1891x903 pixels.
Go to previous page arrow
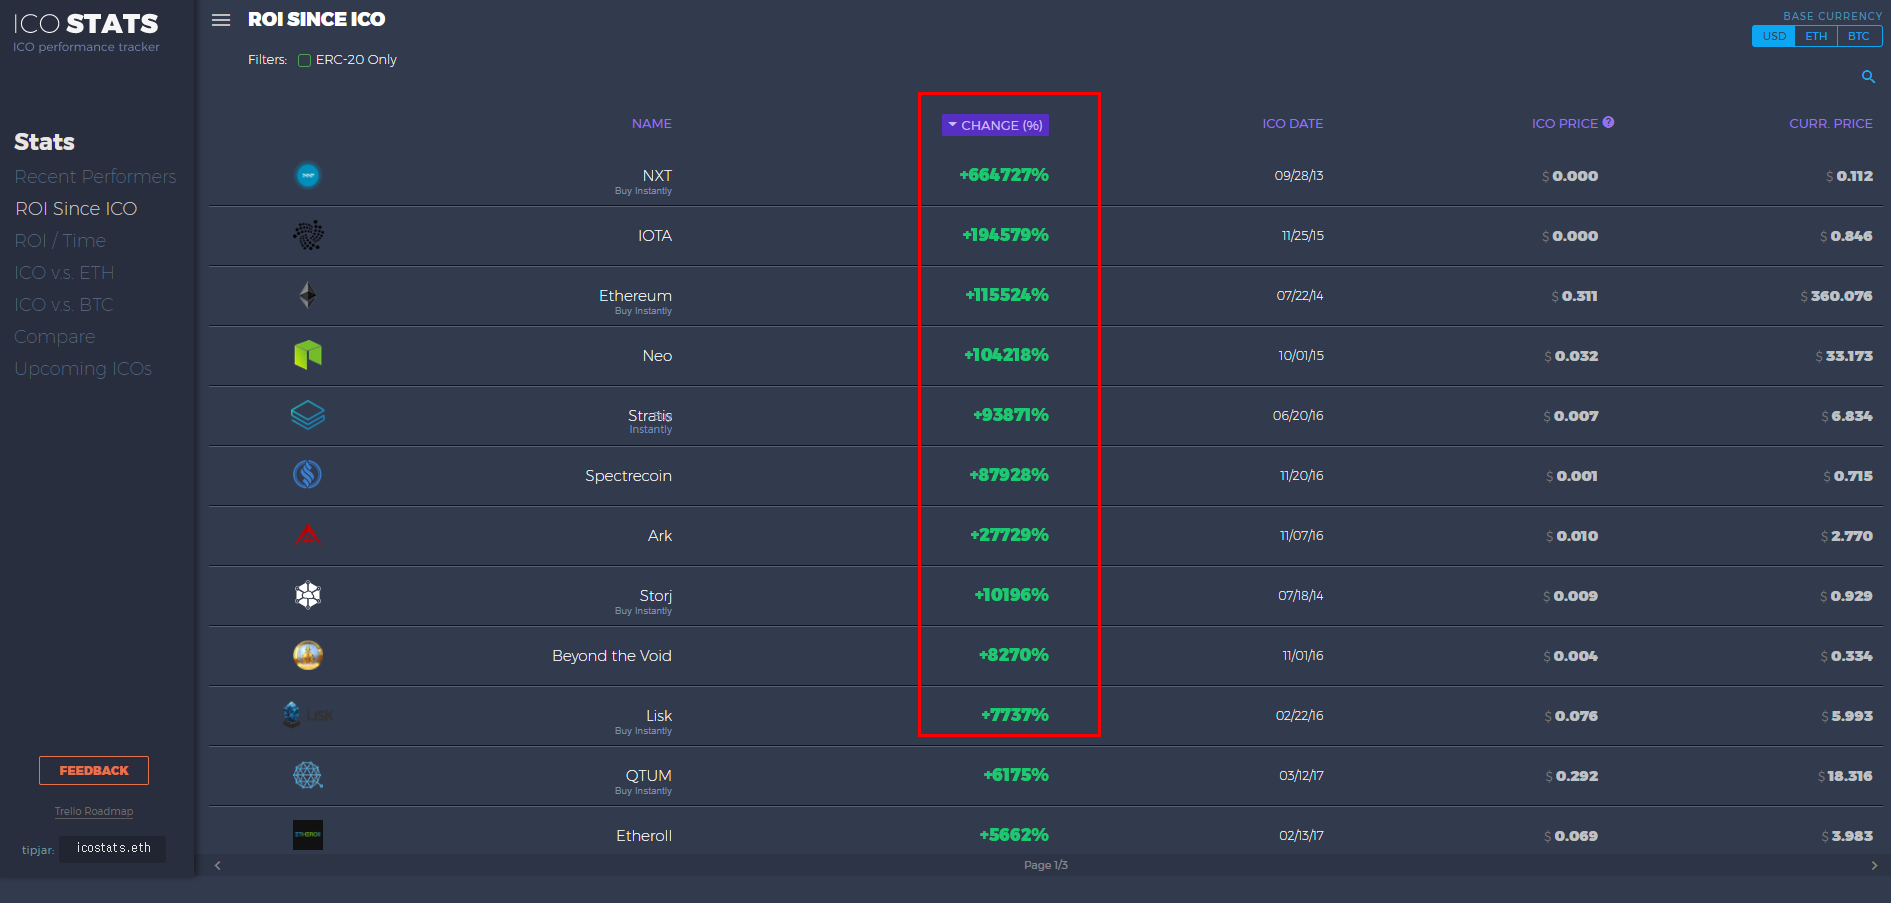click(x=218, y=866)
